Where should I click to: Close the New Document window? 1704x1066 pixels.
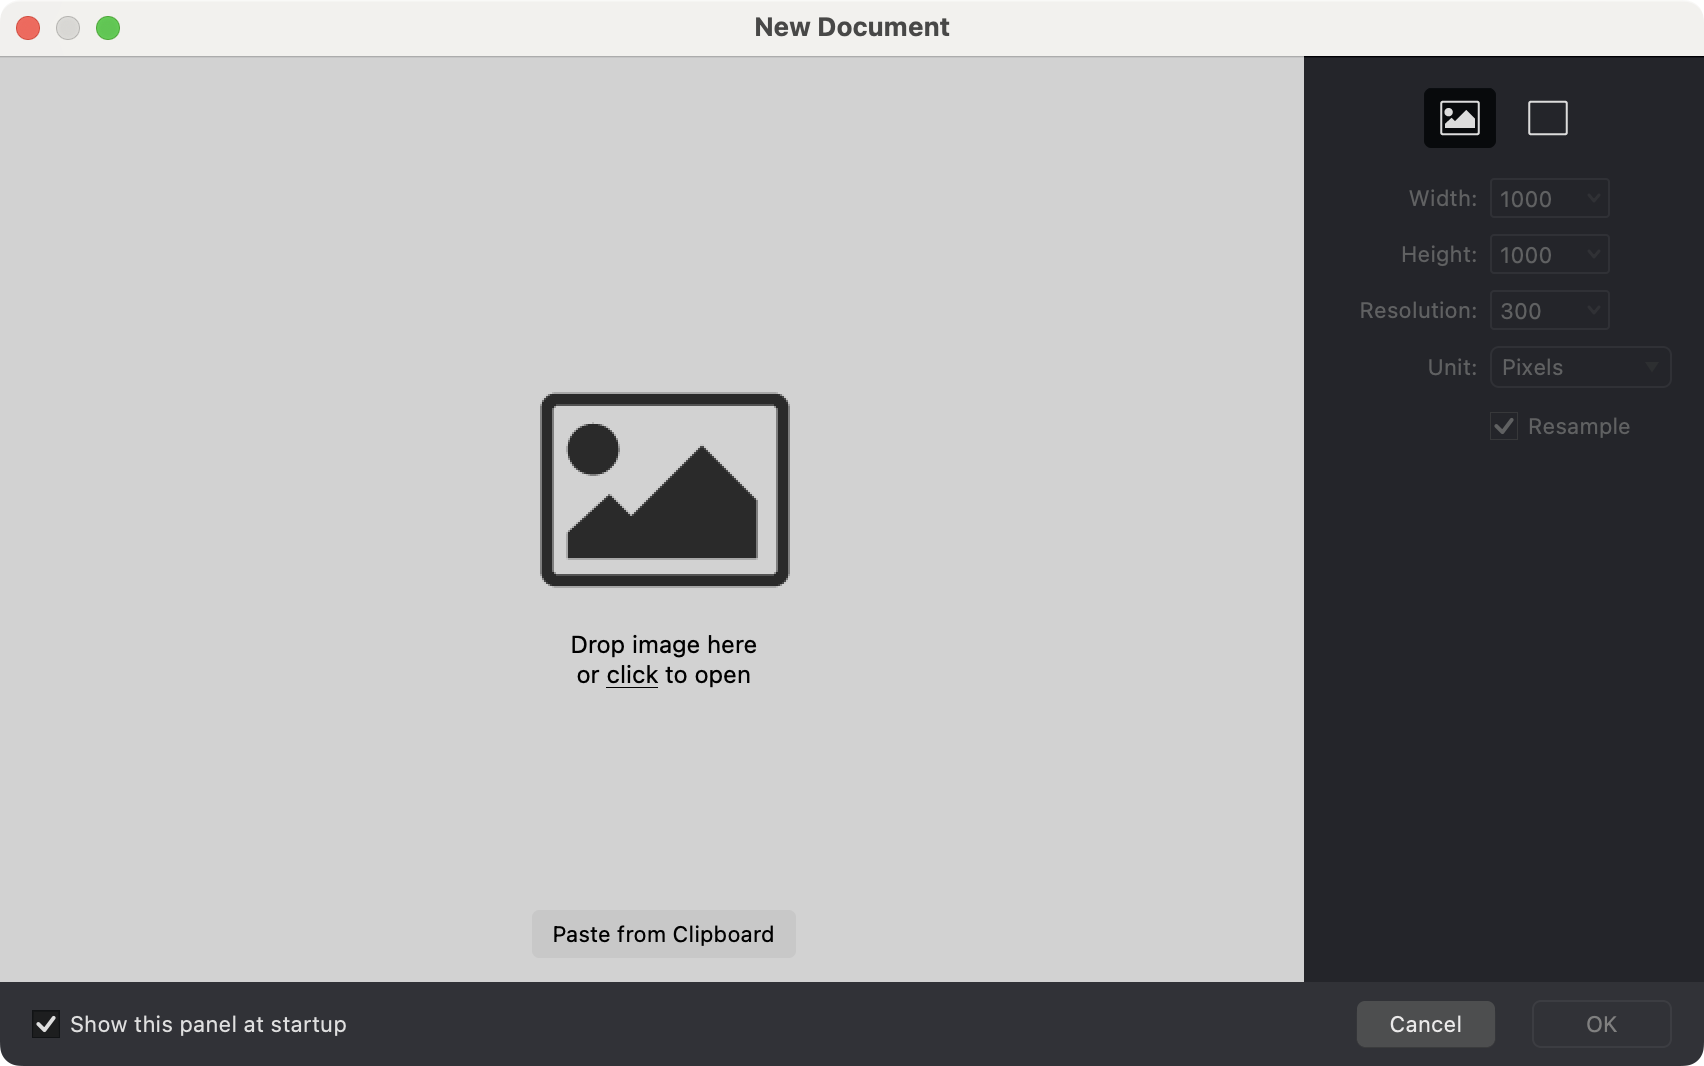28,28
